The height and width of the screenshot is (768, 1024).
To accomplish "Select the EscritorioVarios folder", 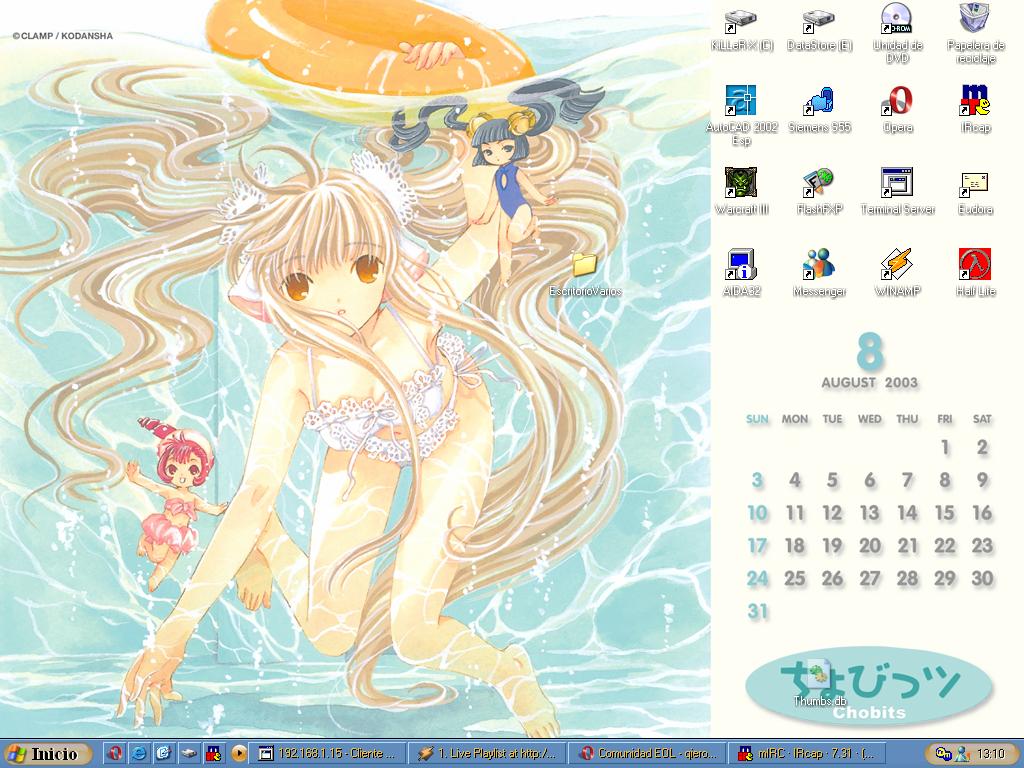I will tap(585, 274).
